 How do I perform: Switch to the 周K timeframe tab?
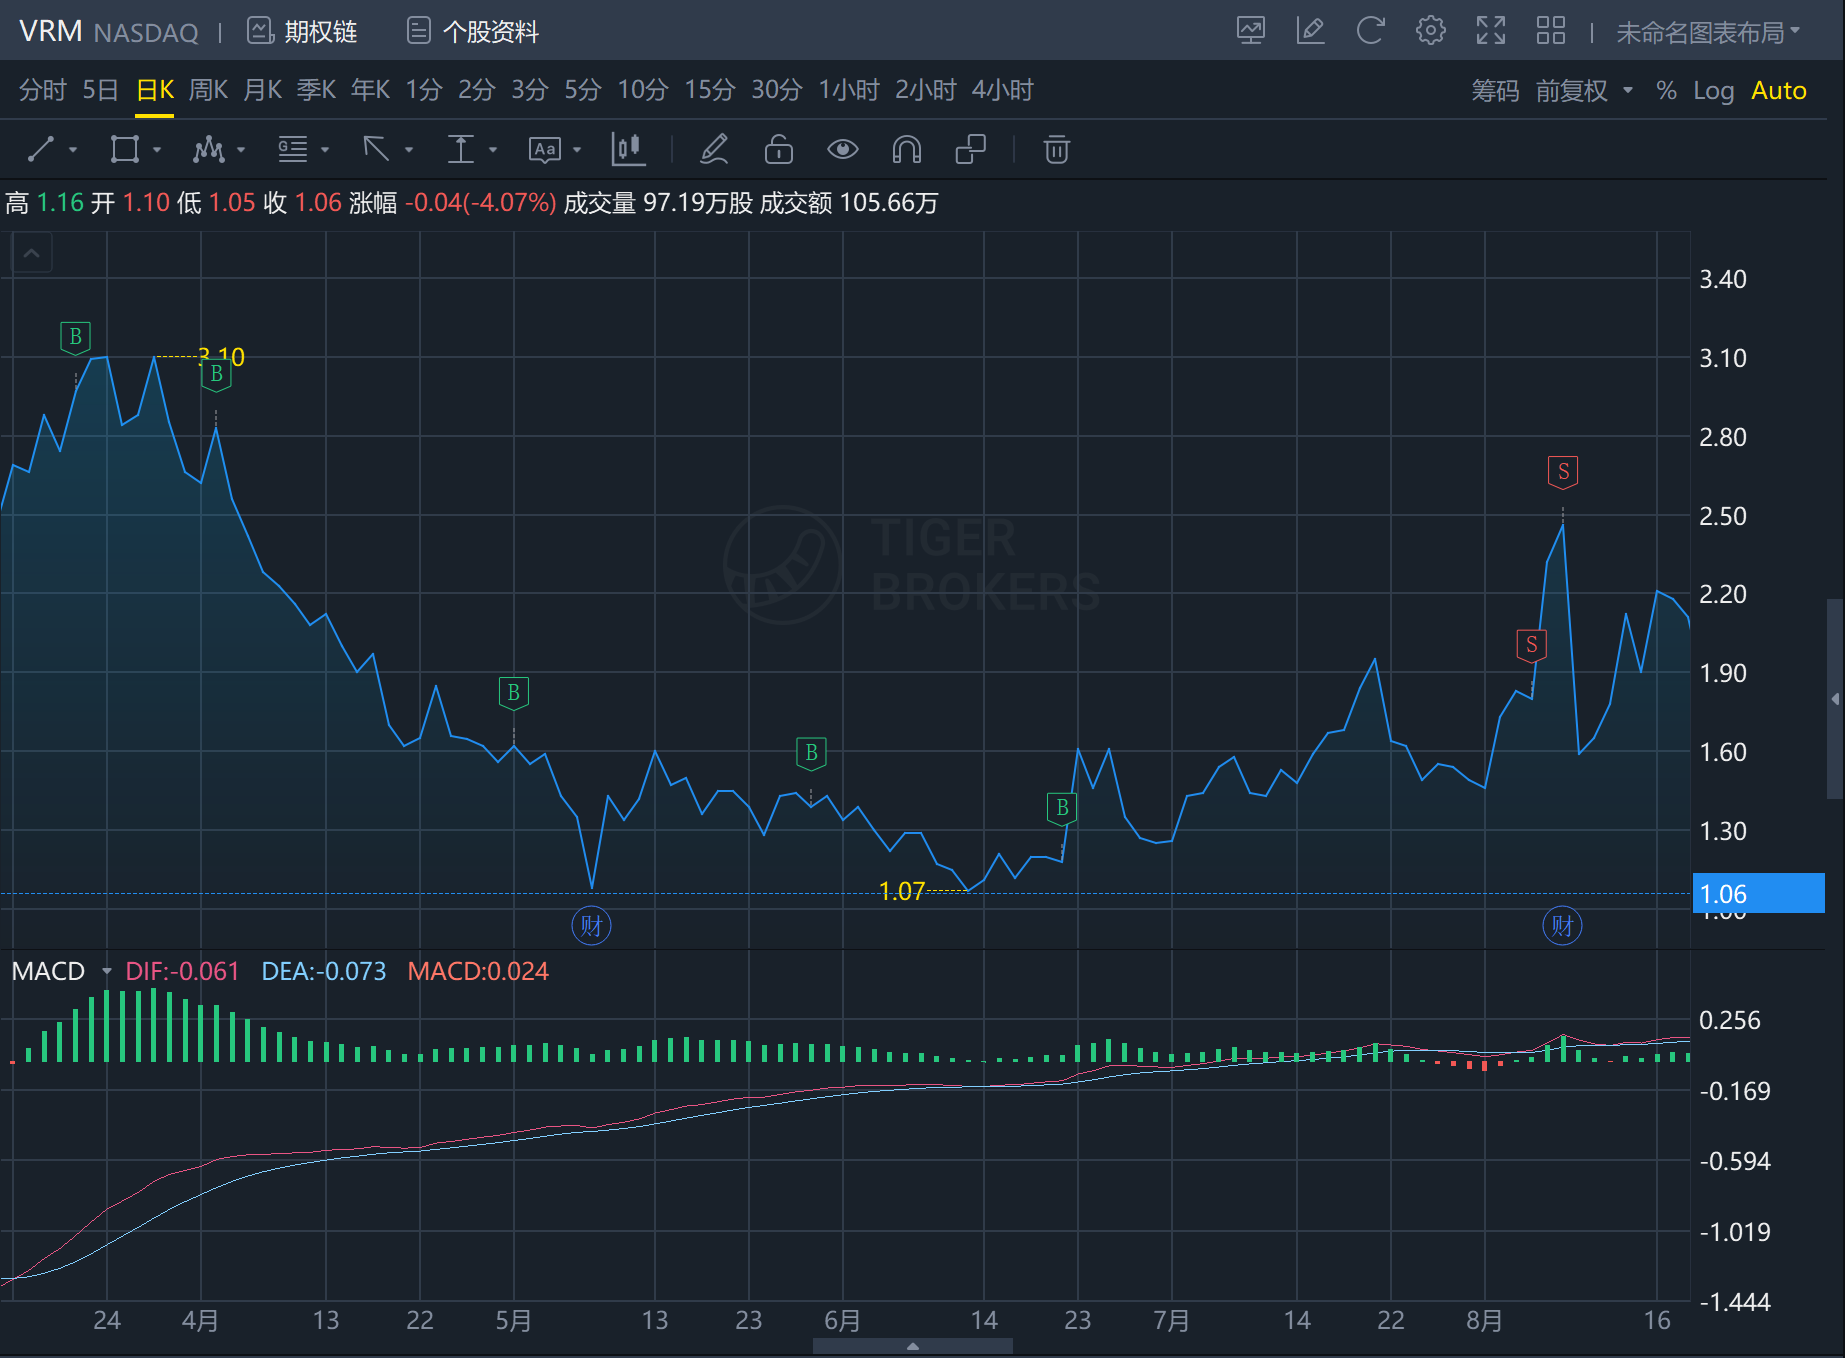click(208, 90)
